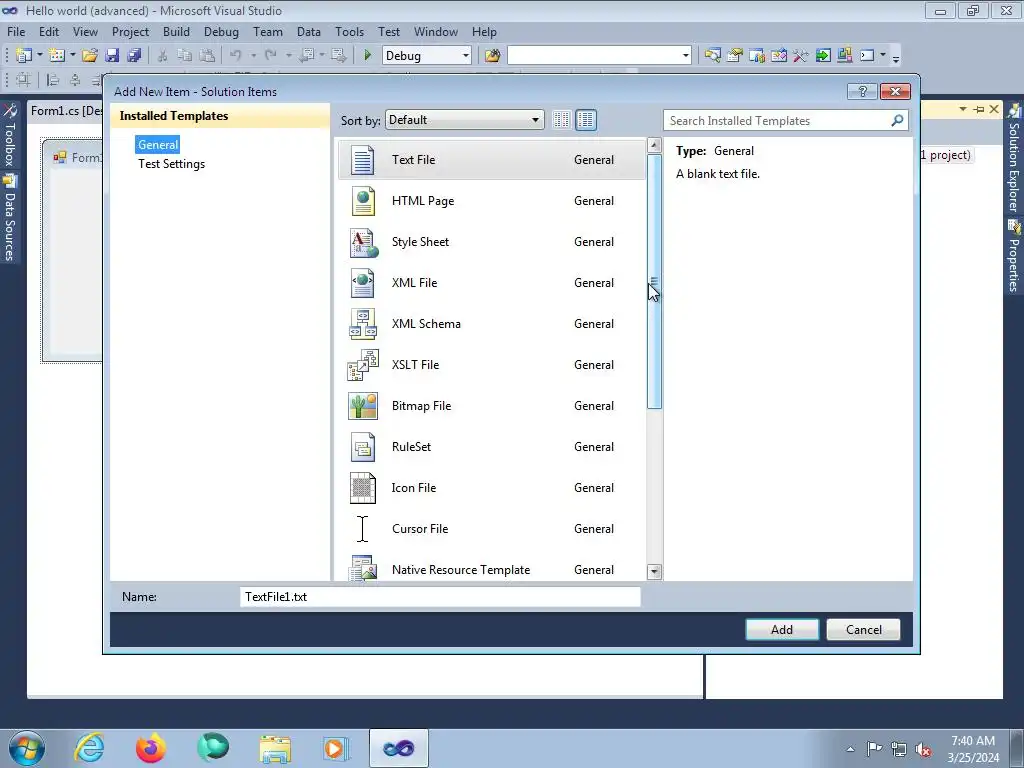Open the dialog help button
The image size is (1024, 768).
pyautogui.click(x=862, y=91)
